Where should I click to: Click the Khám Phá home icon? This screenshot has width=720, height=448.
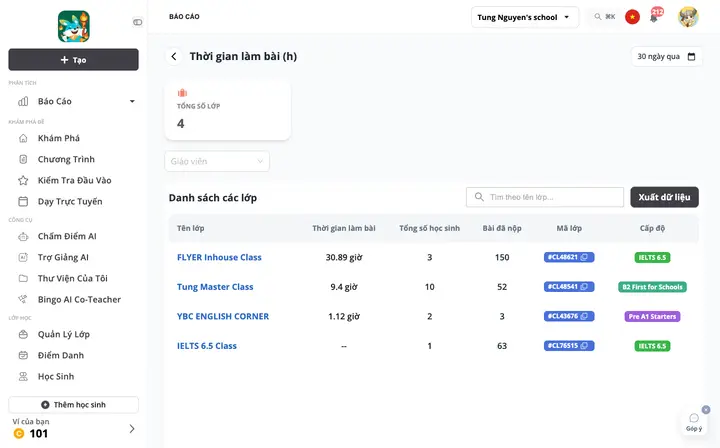coord(23,138)
